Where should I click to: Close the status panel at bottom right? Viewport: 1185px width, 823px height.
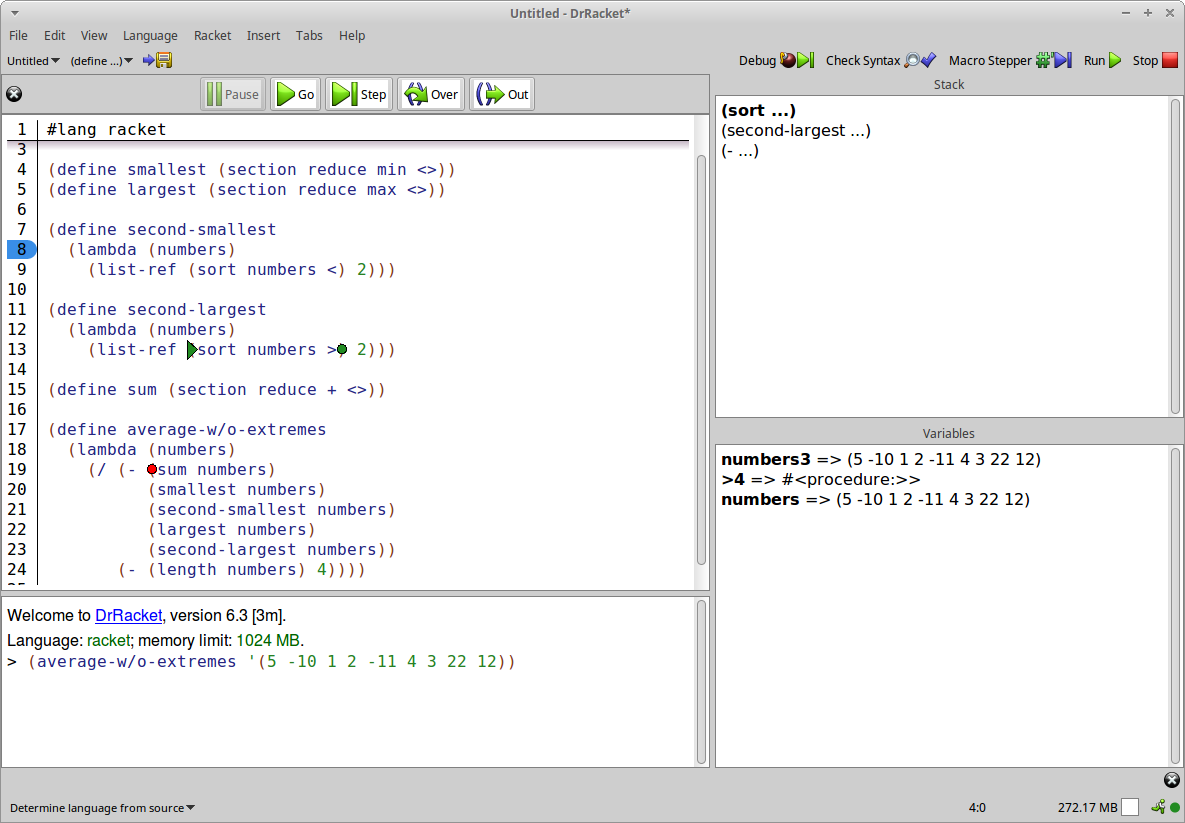click(1171, 780)
